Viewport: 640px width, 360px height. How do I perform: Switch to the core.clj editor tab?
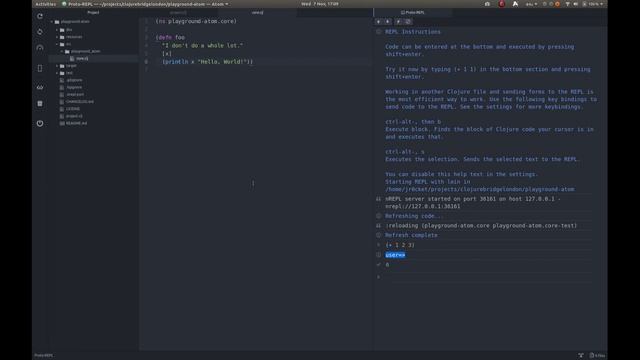(x=257, y=13)
